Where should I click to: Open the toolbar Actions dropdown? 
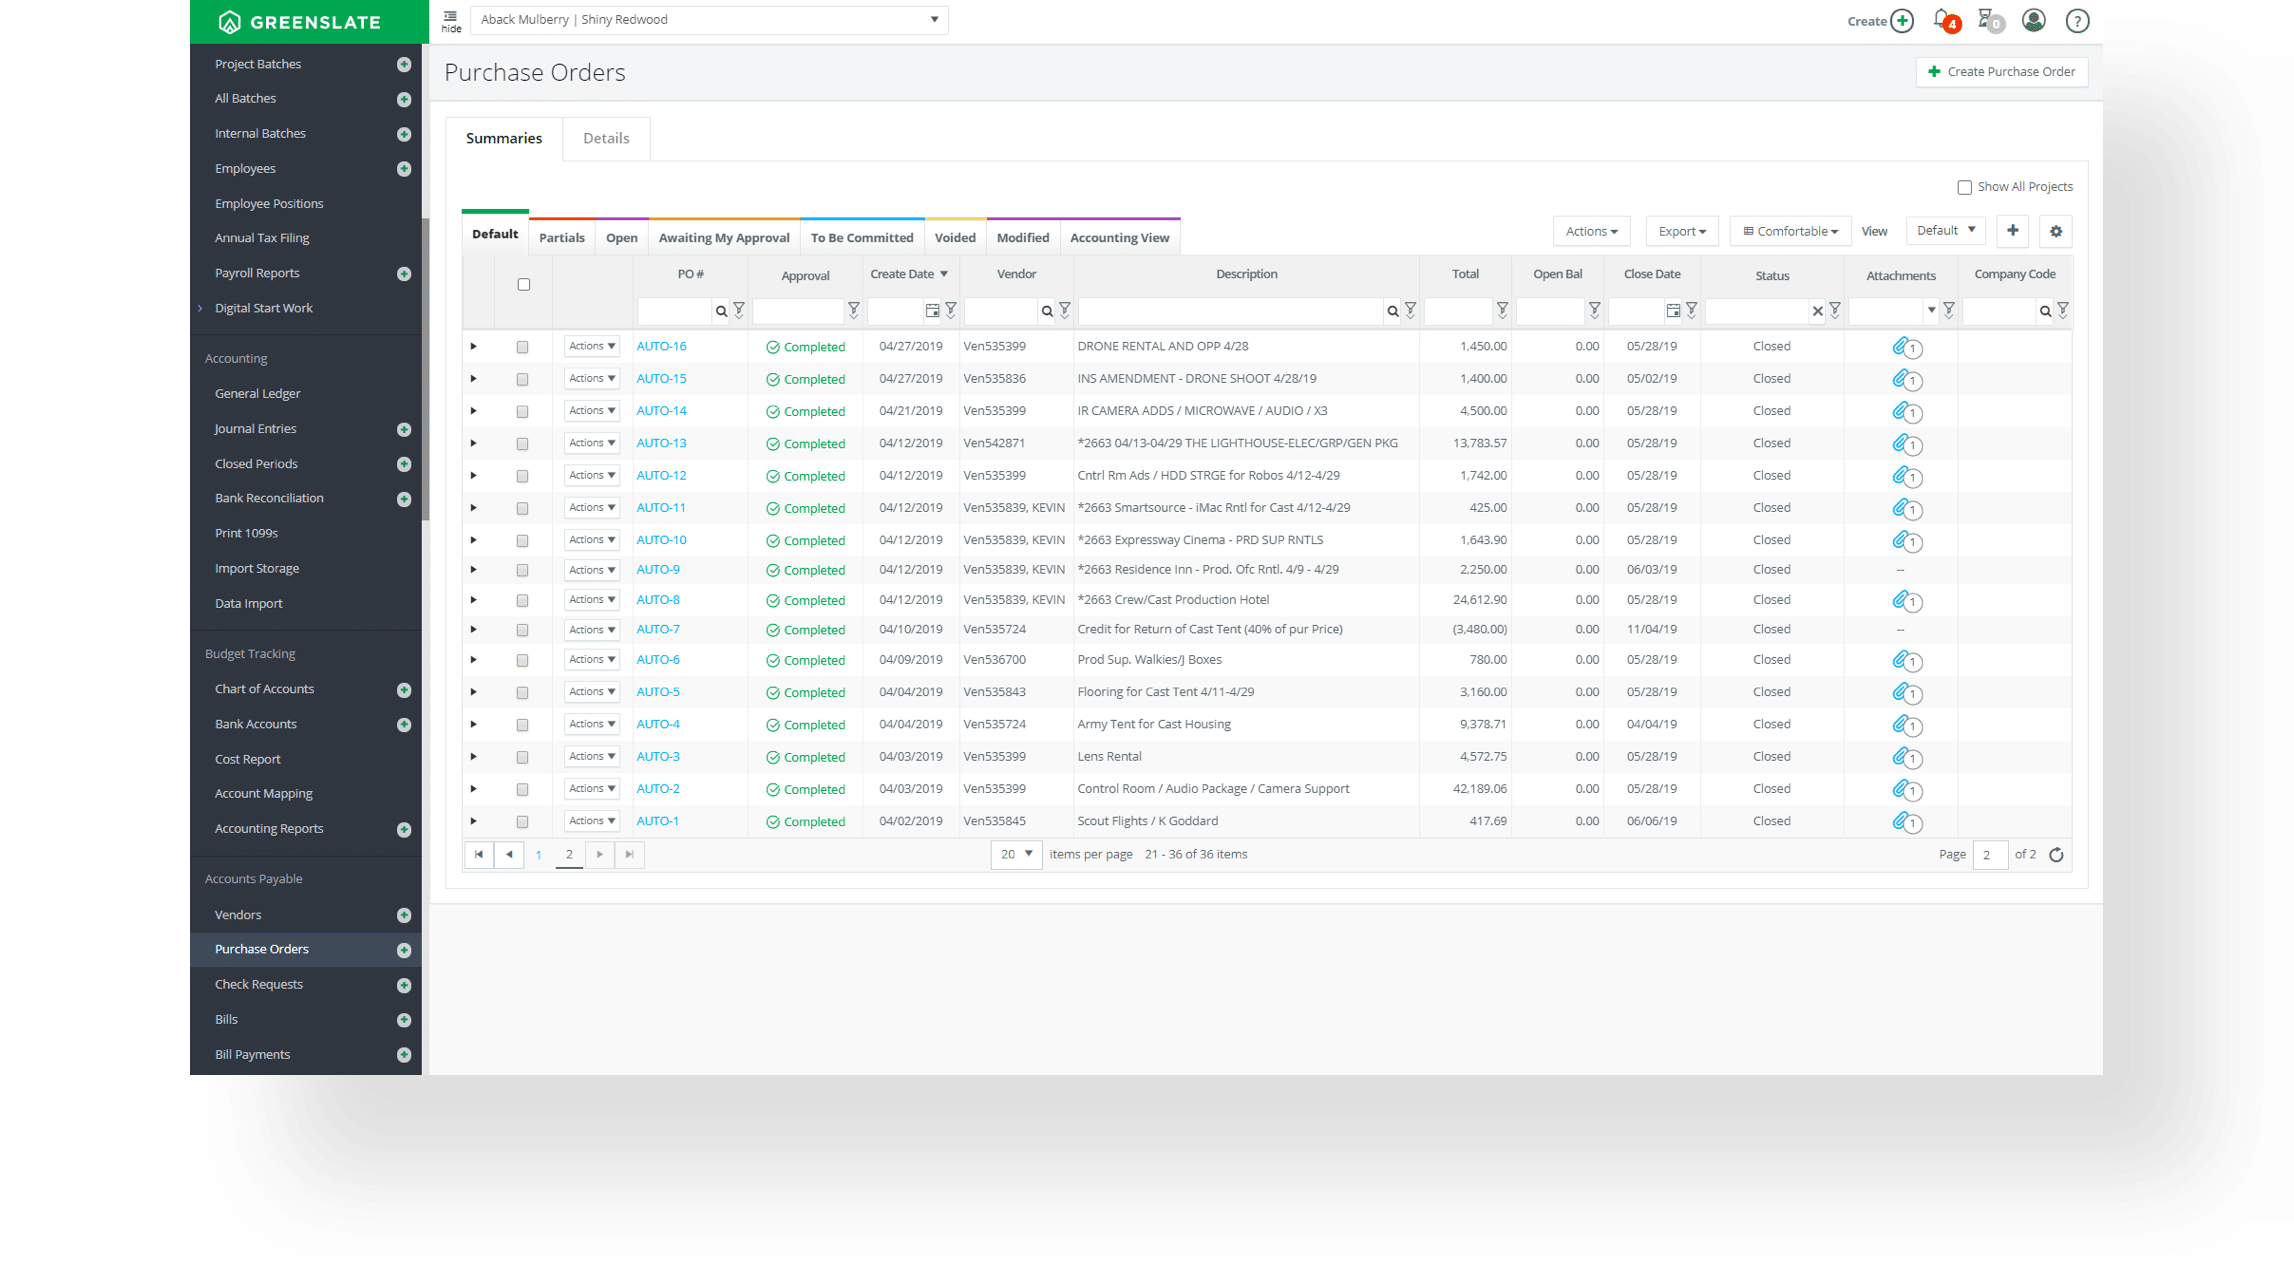pos(1591,232)
